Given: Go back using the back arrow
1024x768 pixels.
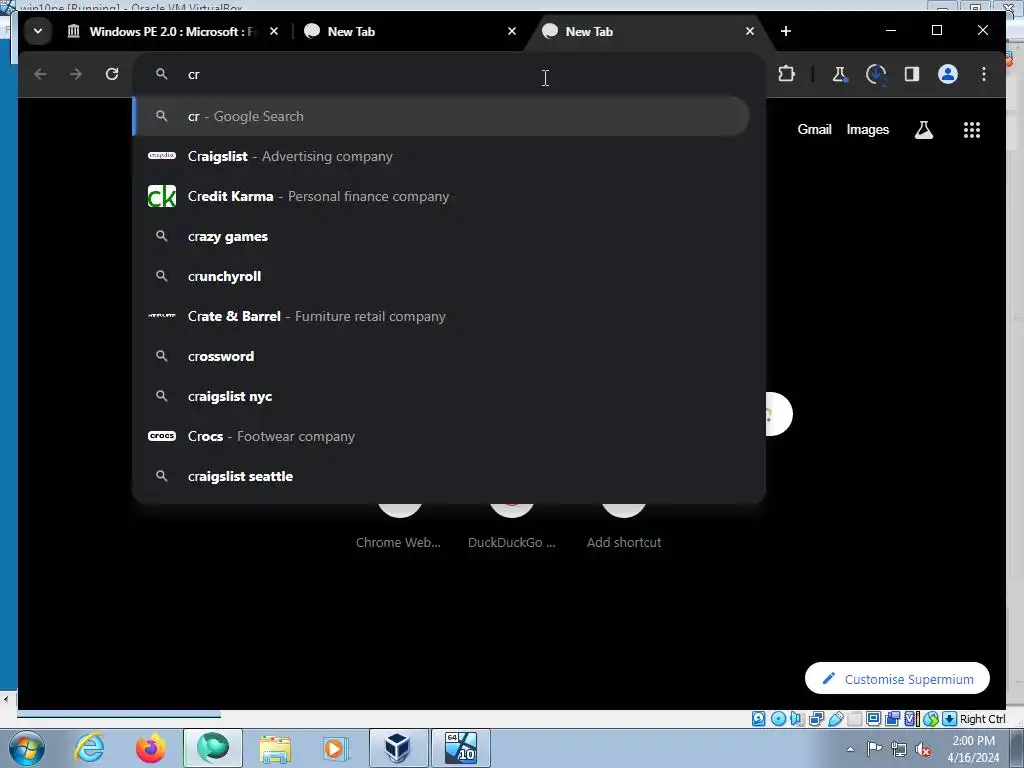Looking at the screenshot, I should (x=40, y=74).
